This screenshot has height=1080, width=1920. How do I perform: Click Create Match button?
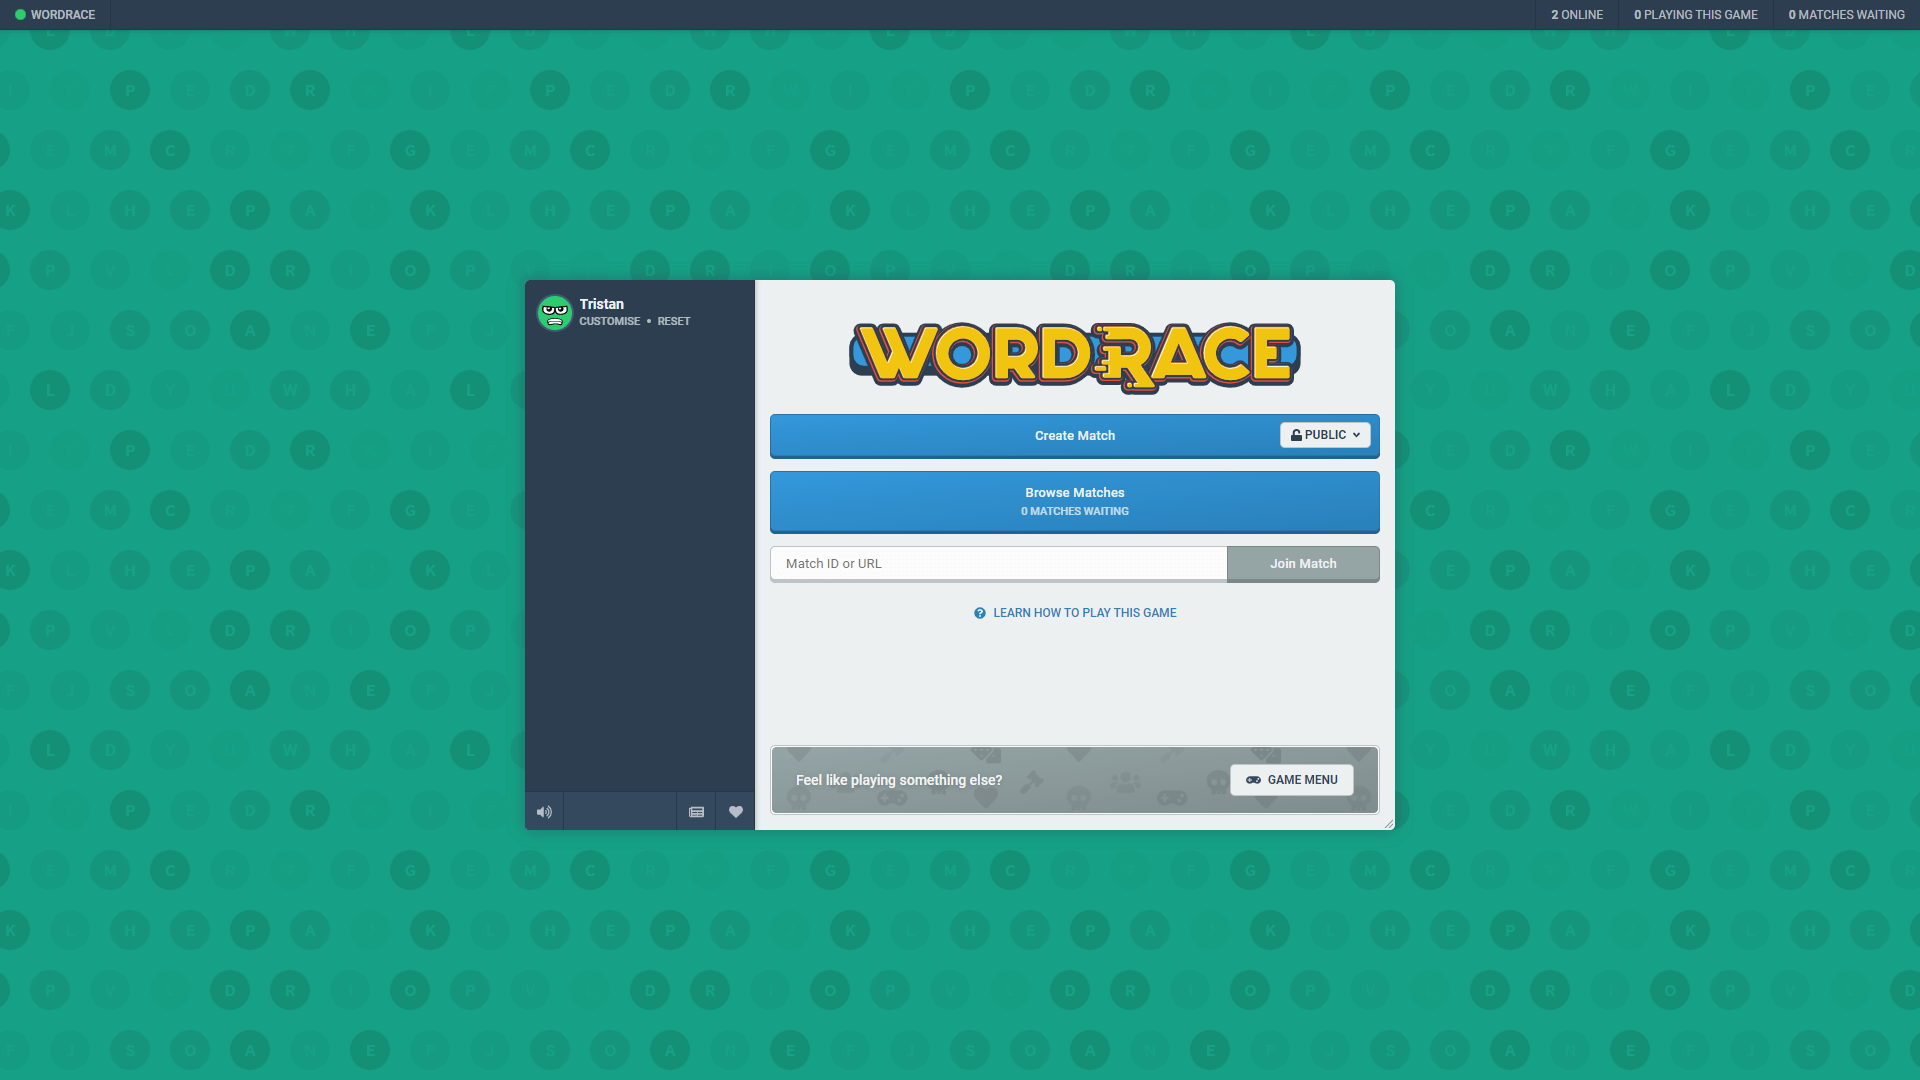tap(1075, 435)
